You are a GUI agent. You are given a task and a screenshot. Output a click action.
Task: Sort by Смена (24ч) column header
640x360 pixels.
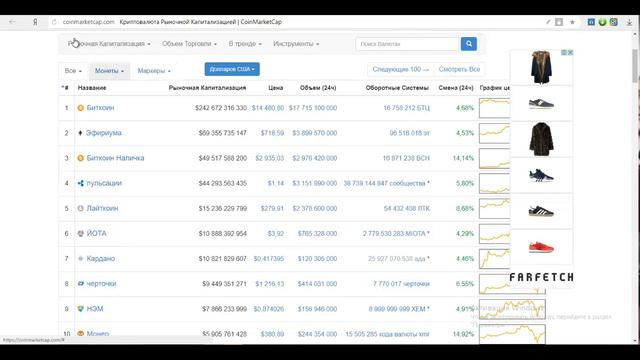coord(456,88)
